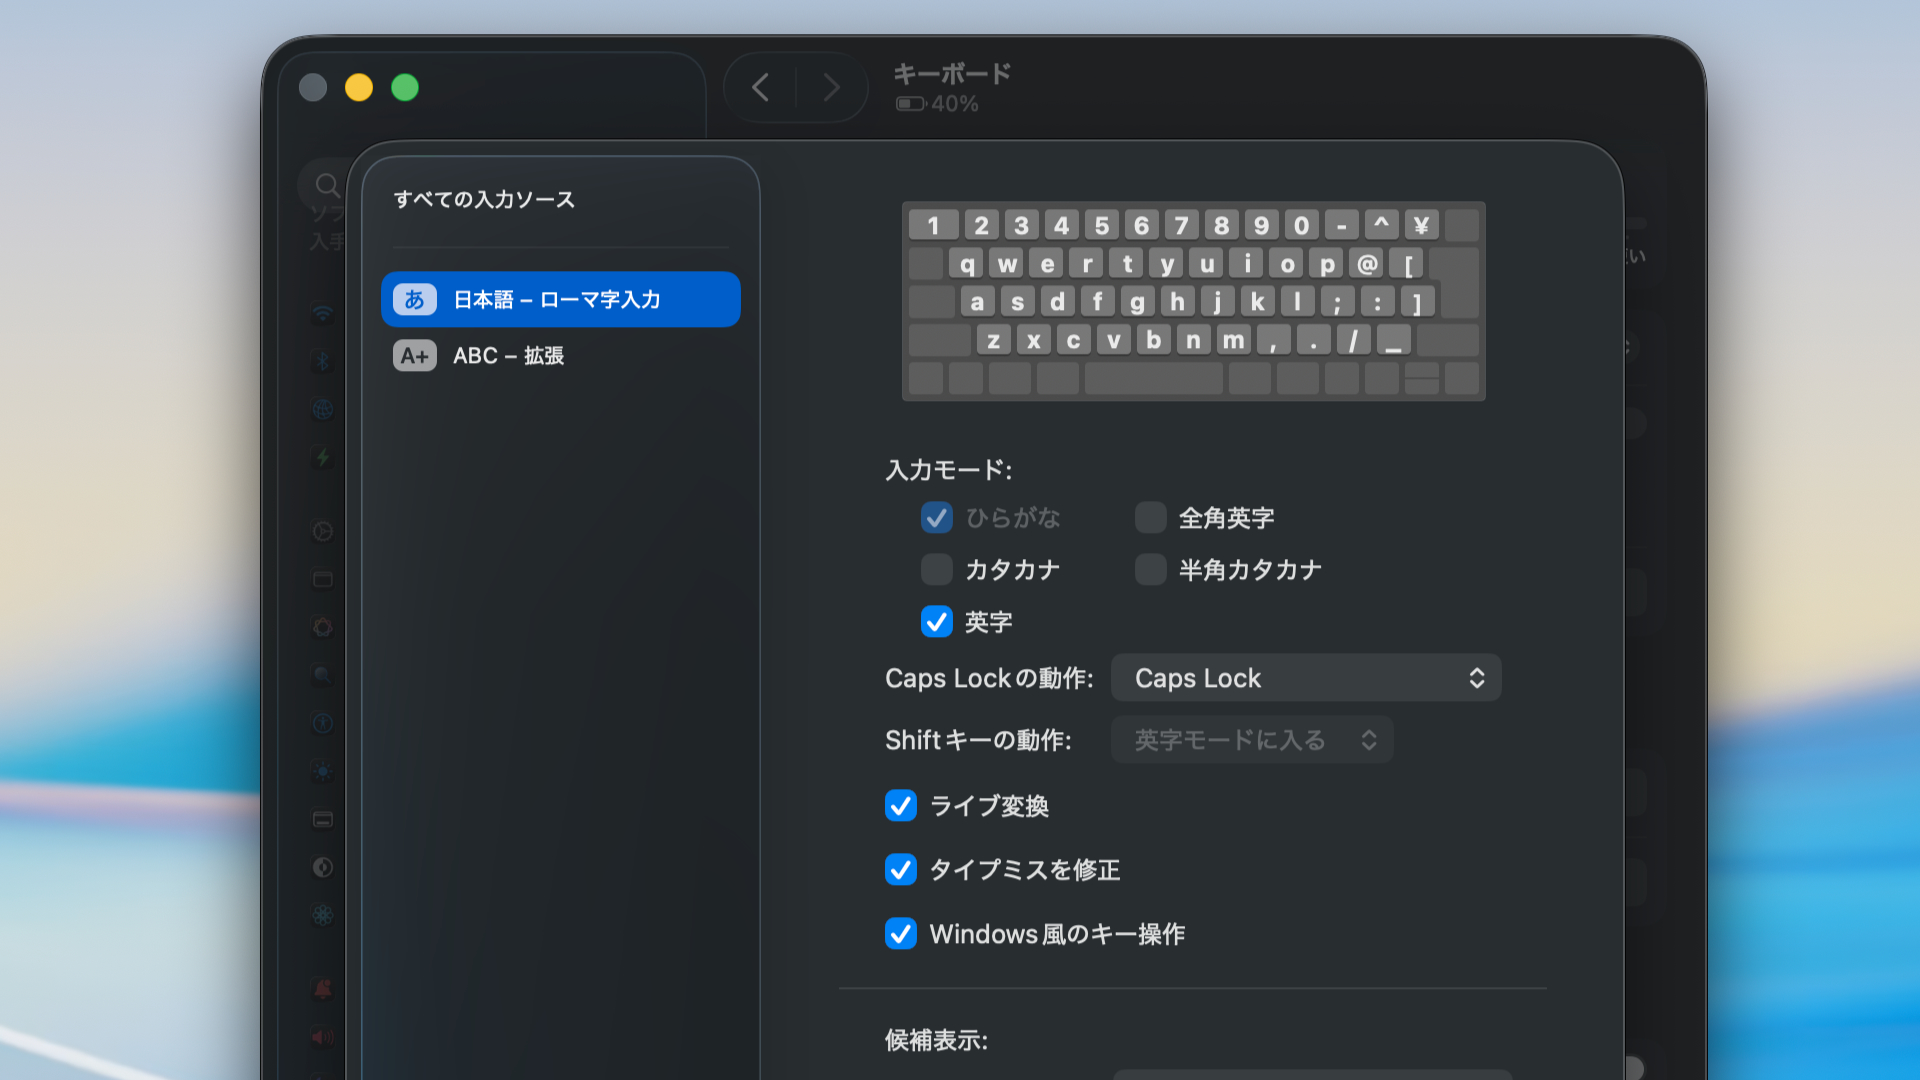Screen dimensions: 1920x1080
Task: Open the Caps Lockの動作 dropdown
Action: pos(1306,678)
